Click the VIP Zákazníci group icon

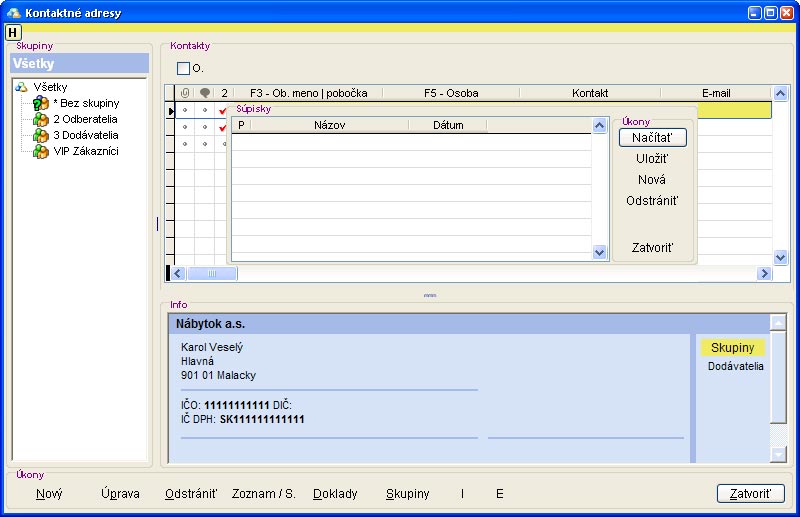[x=41, y=152]
